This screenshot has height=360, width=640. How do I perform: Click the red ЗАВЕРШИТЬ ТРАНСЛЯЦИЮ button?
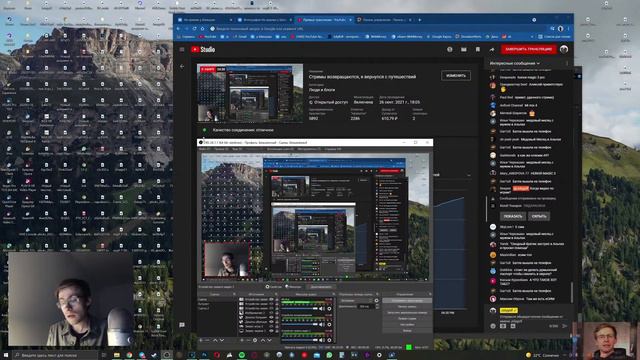click(529, 49)
